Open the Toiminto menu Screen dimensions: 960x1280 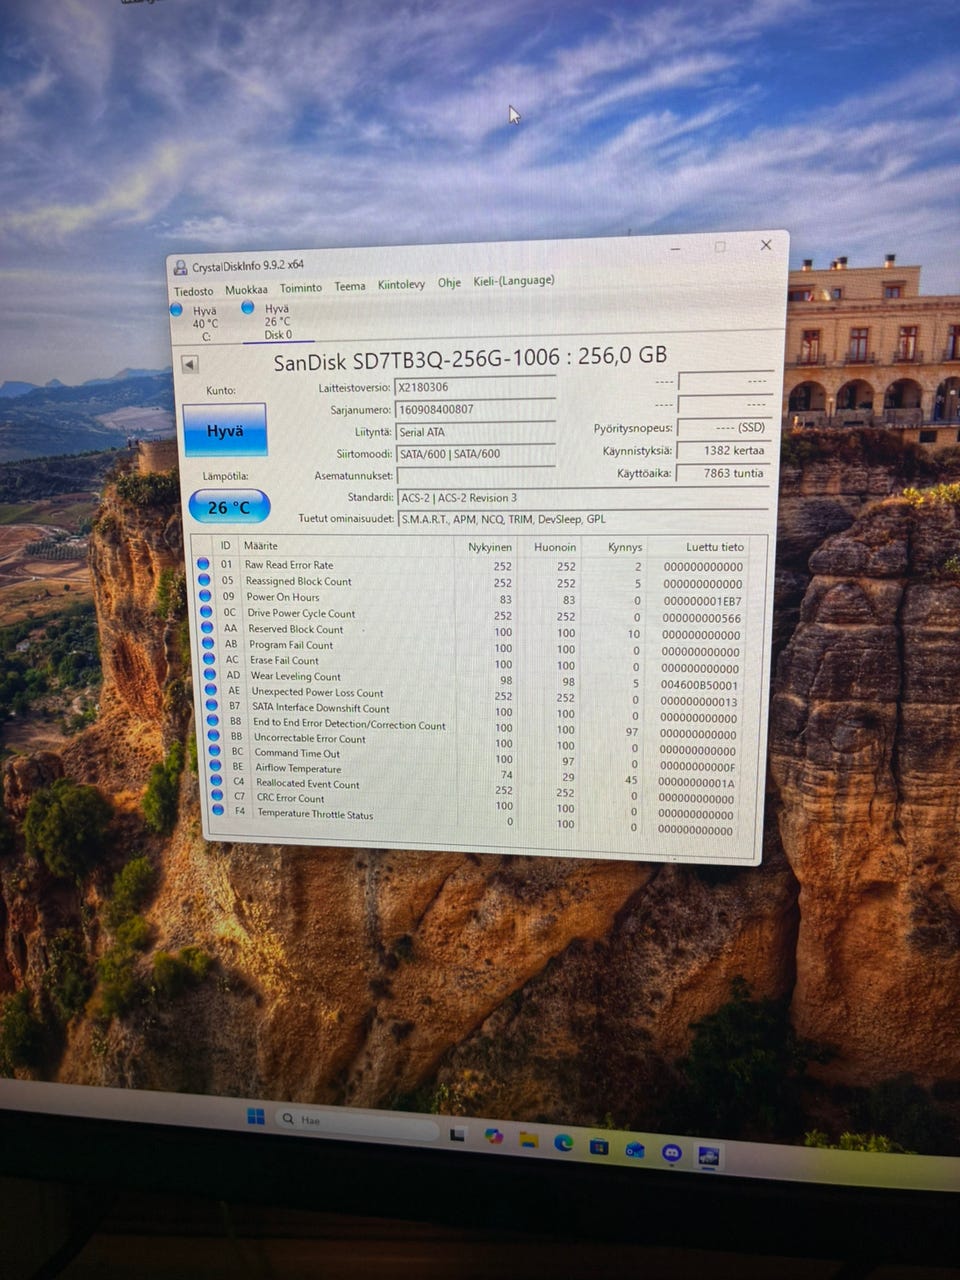click(301, 288)
